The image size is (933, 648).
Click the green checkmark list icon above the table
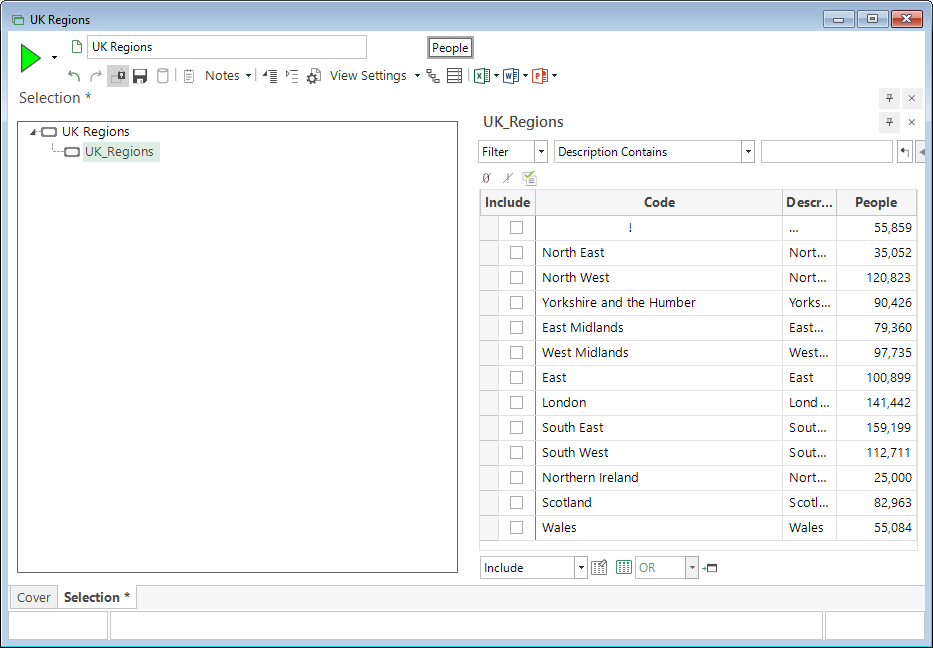pyautogui.click(x=529, y=178)
